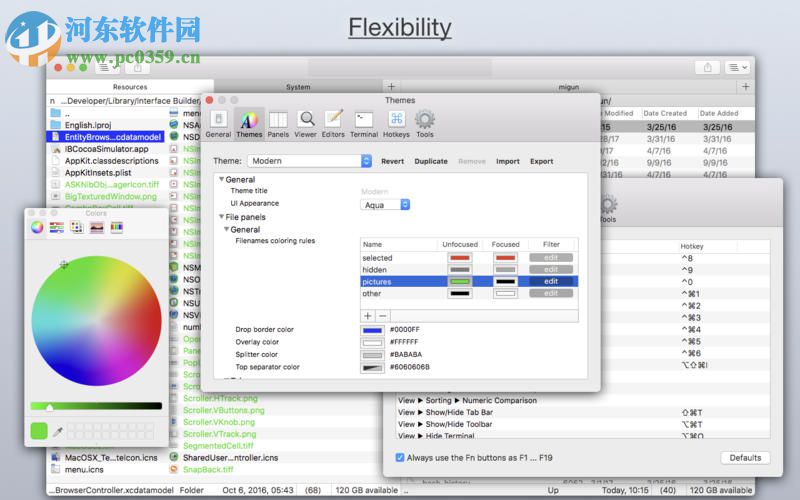Click the Defaults button in Hotkeys window
This screenshot has width=800, height=500.
745,458
